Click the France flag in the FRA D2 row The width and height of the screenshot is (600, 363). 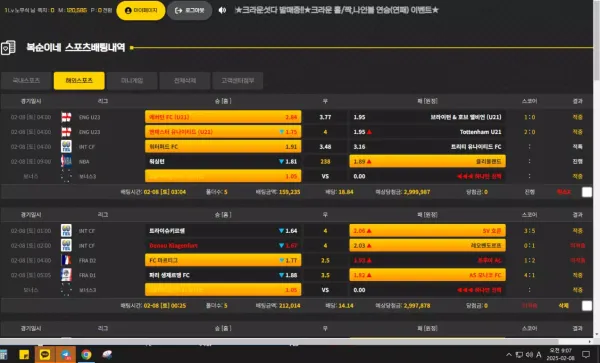(x=66, y=260)
